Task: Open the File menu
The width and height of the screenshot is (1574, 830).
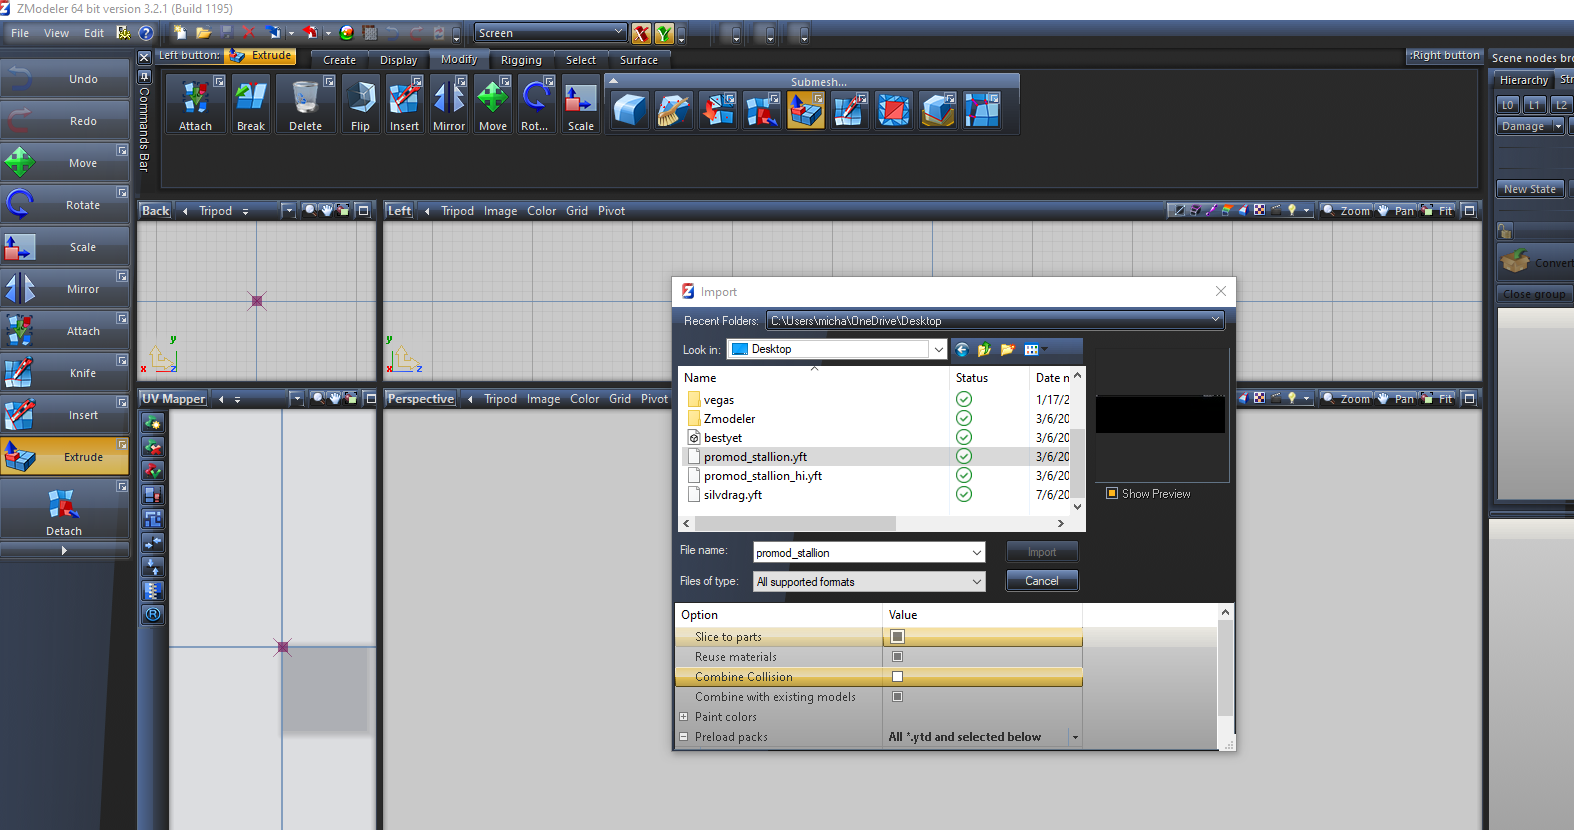Action: coord(20,33)
